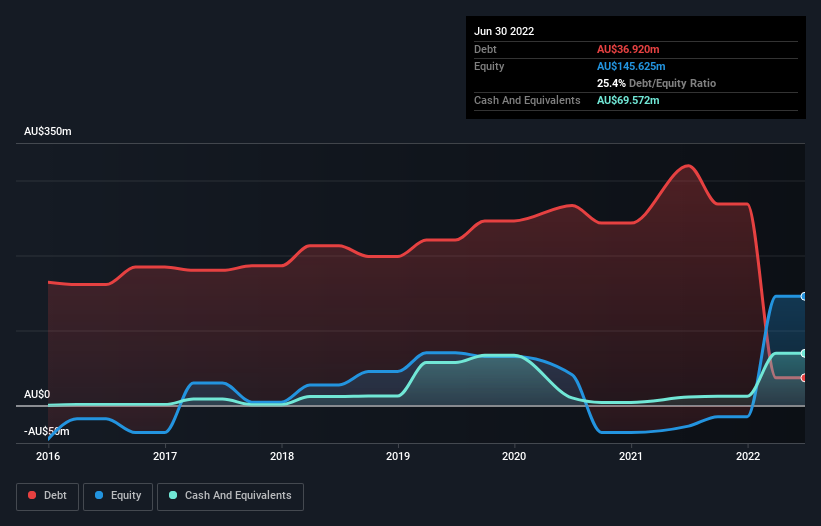Select the blue Equity endpoint marker
The height and width of the screenshot is (526, 821).
point(804,296)
